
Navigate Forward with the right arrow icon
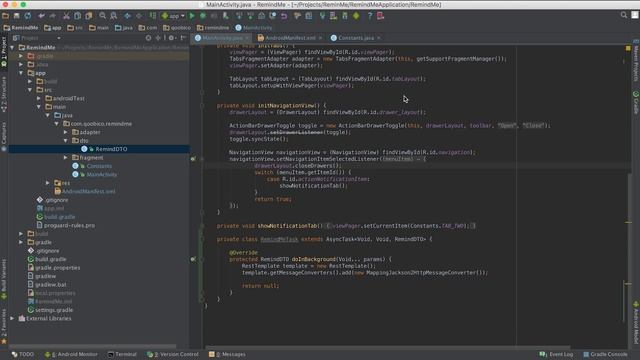(139, 16)
